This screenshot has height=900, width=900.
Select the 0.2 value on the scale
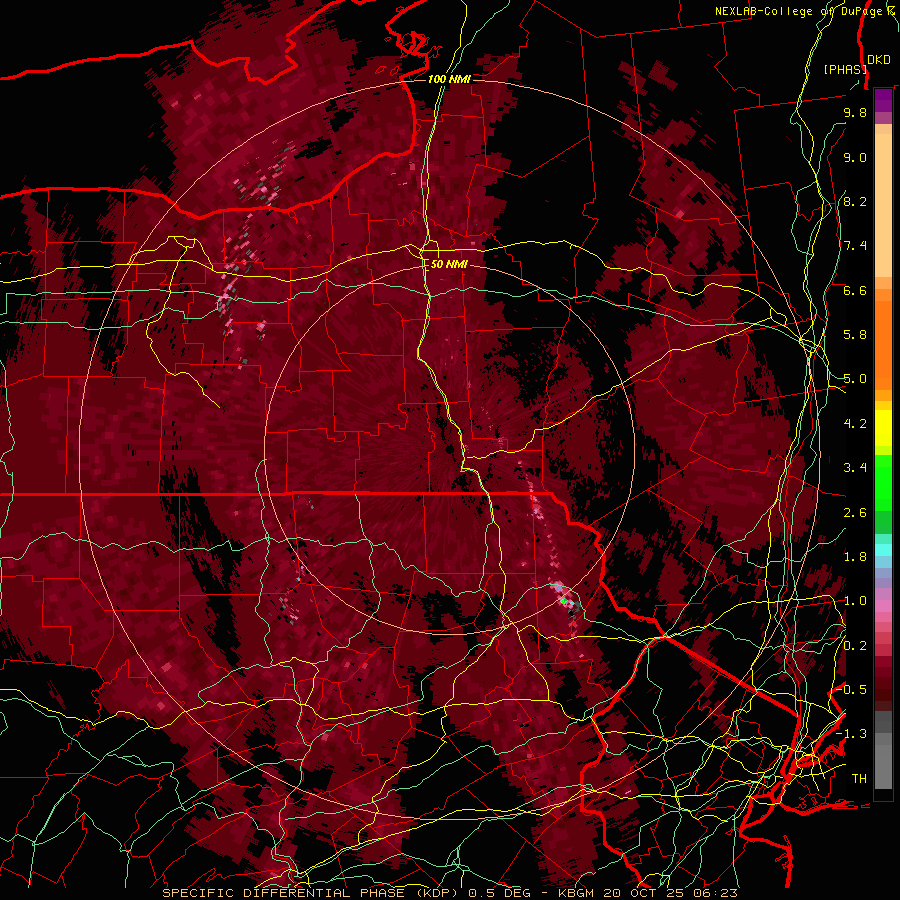coord(855,645)
